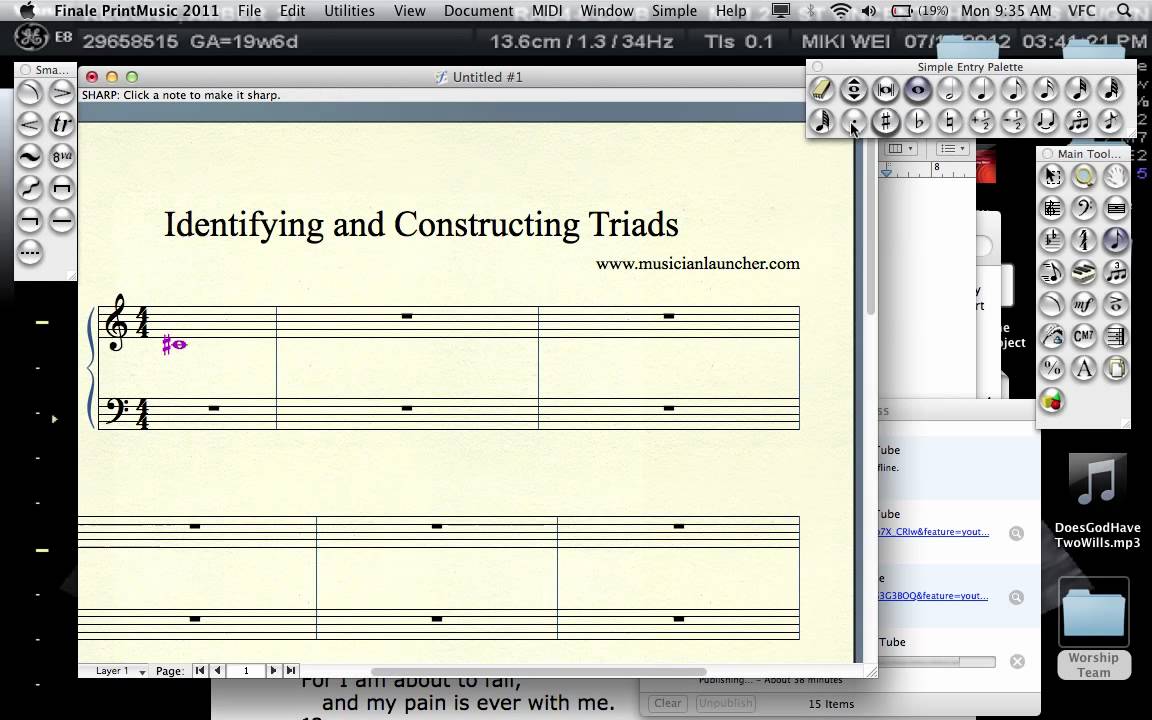Select the Glissando tool
This screenshot has height=720, width=1152.
pyautogui.click(x=29, y=189)
